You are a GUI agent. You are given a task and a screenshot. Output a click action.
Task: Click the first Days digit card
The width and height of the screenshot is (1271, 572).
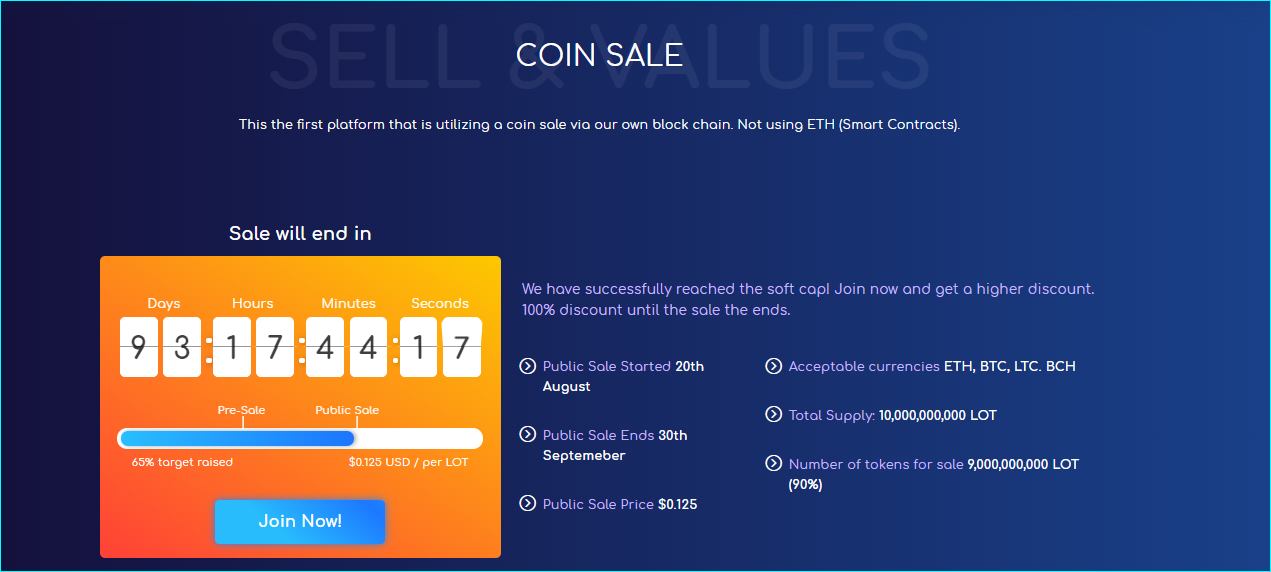(x=139, y=347)
